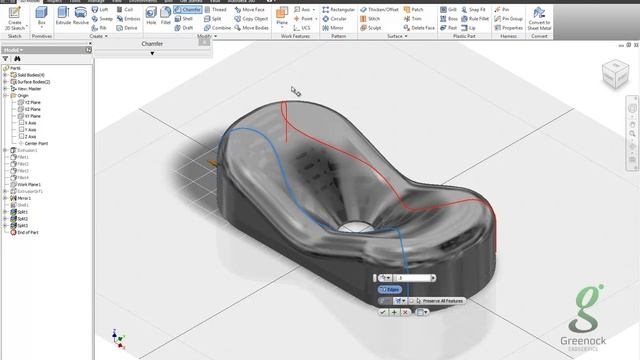Cancel chamfer with red X button
The image size is (640, 360).
tap(405, 312)
